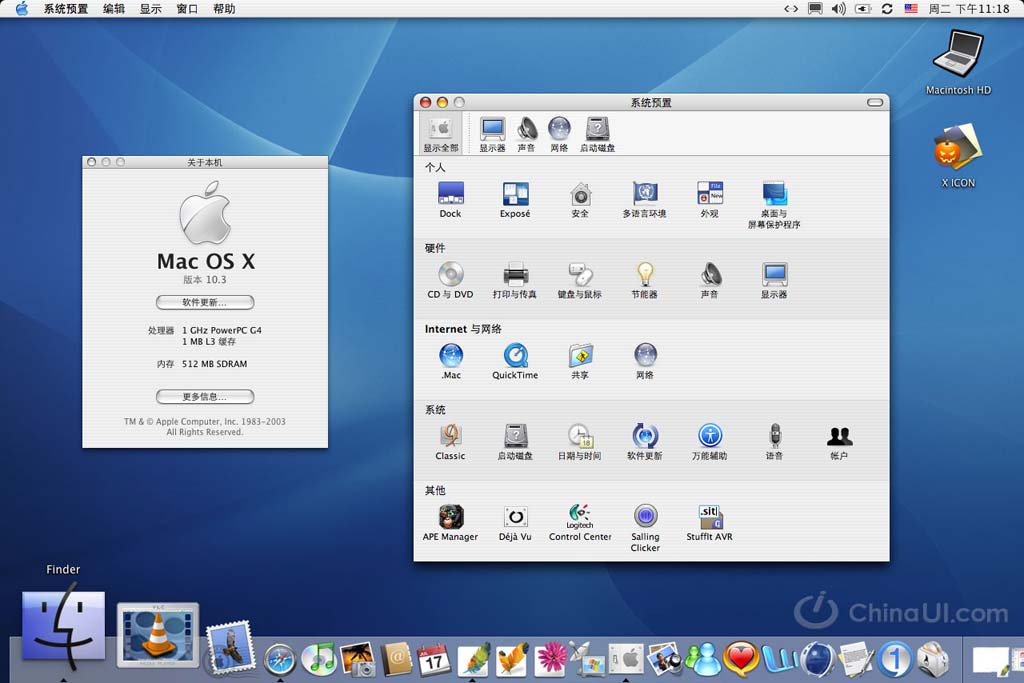The height and width of the screenshot is (683, 1024).
Task: Select the Macintosh HD desktop icon
Action: click(x=958, y=63)
